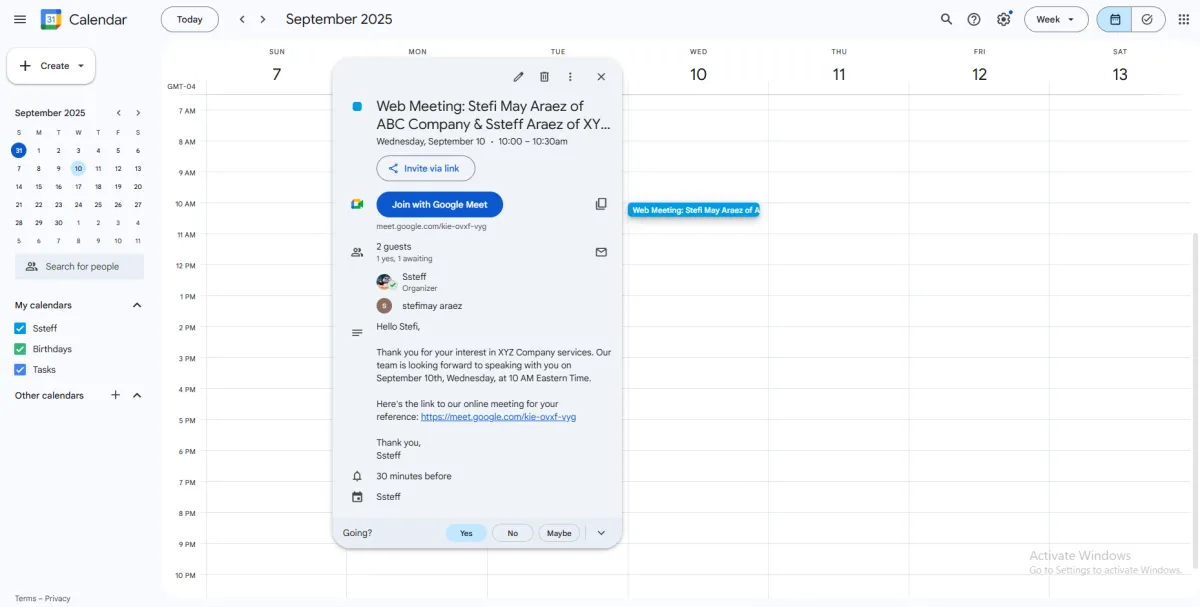Join with Google Meet

[440, 204]
